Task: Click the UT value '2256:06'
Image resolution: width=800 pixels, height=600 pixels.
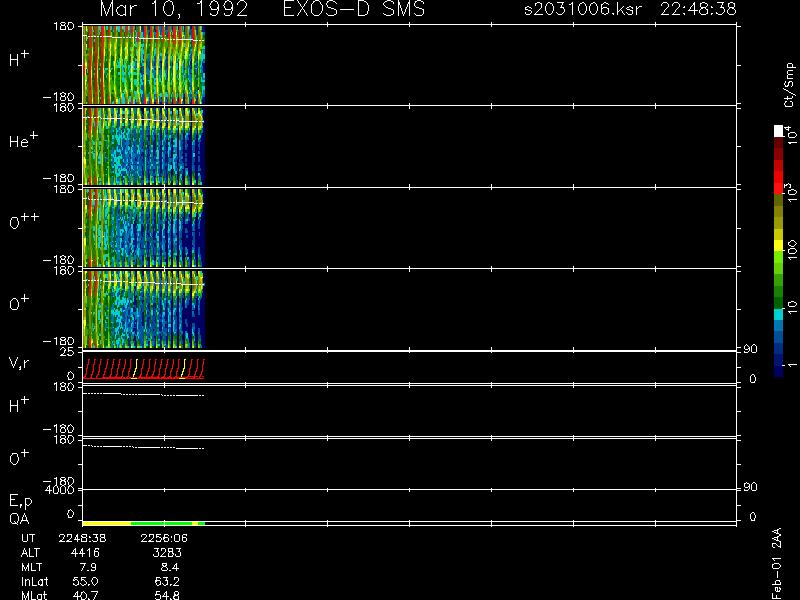Action: 164,538
